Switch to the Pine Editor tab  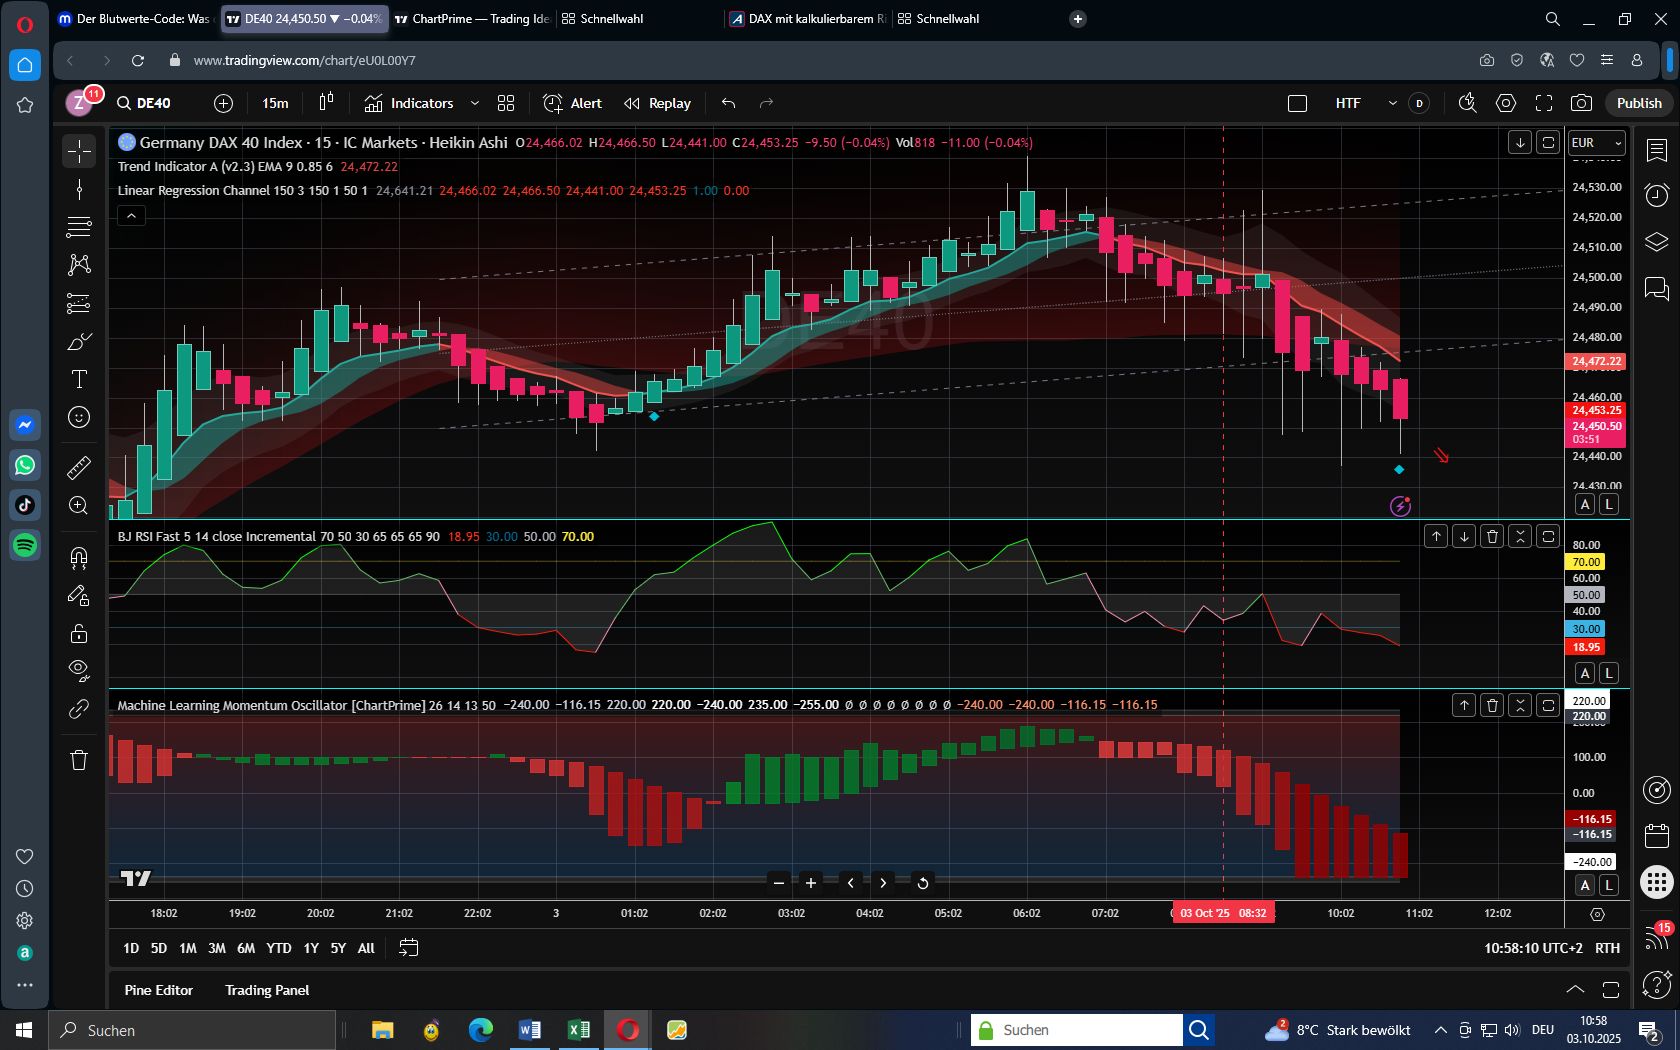(x=158, y=990)
